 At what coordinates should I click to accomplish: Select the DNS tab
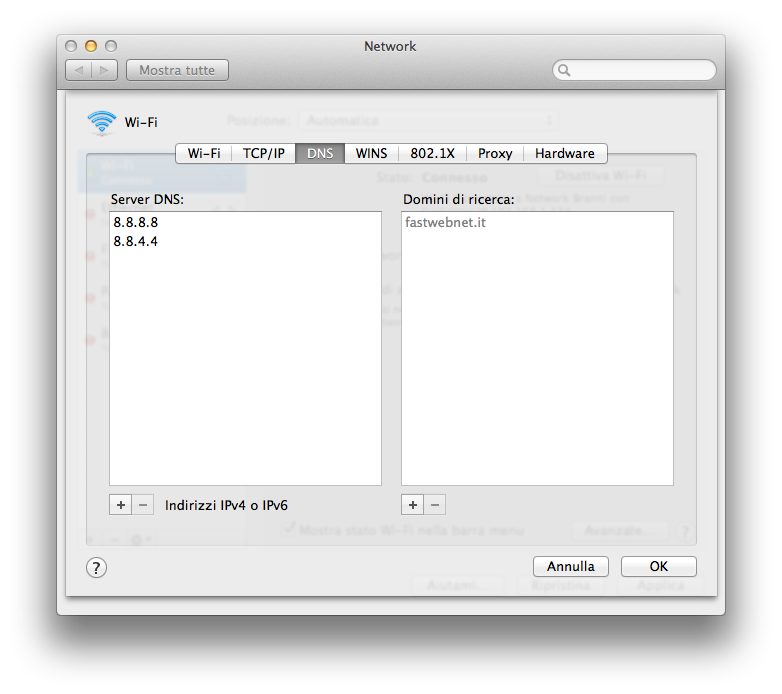pyautogui.click(x=320, y=153)
